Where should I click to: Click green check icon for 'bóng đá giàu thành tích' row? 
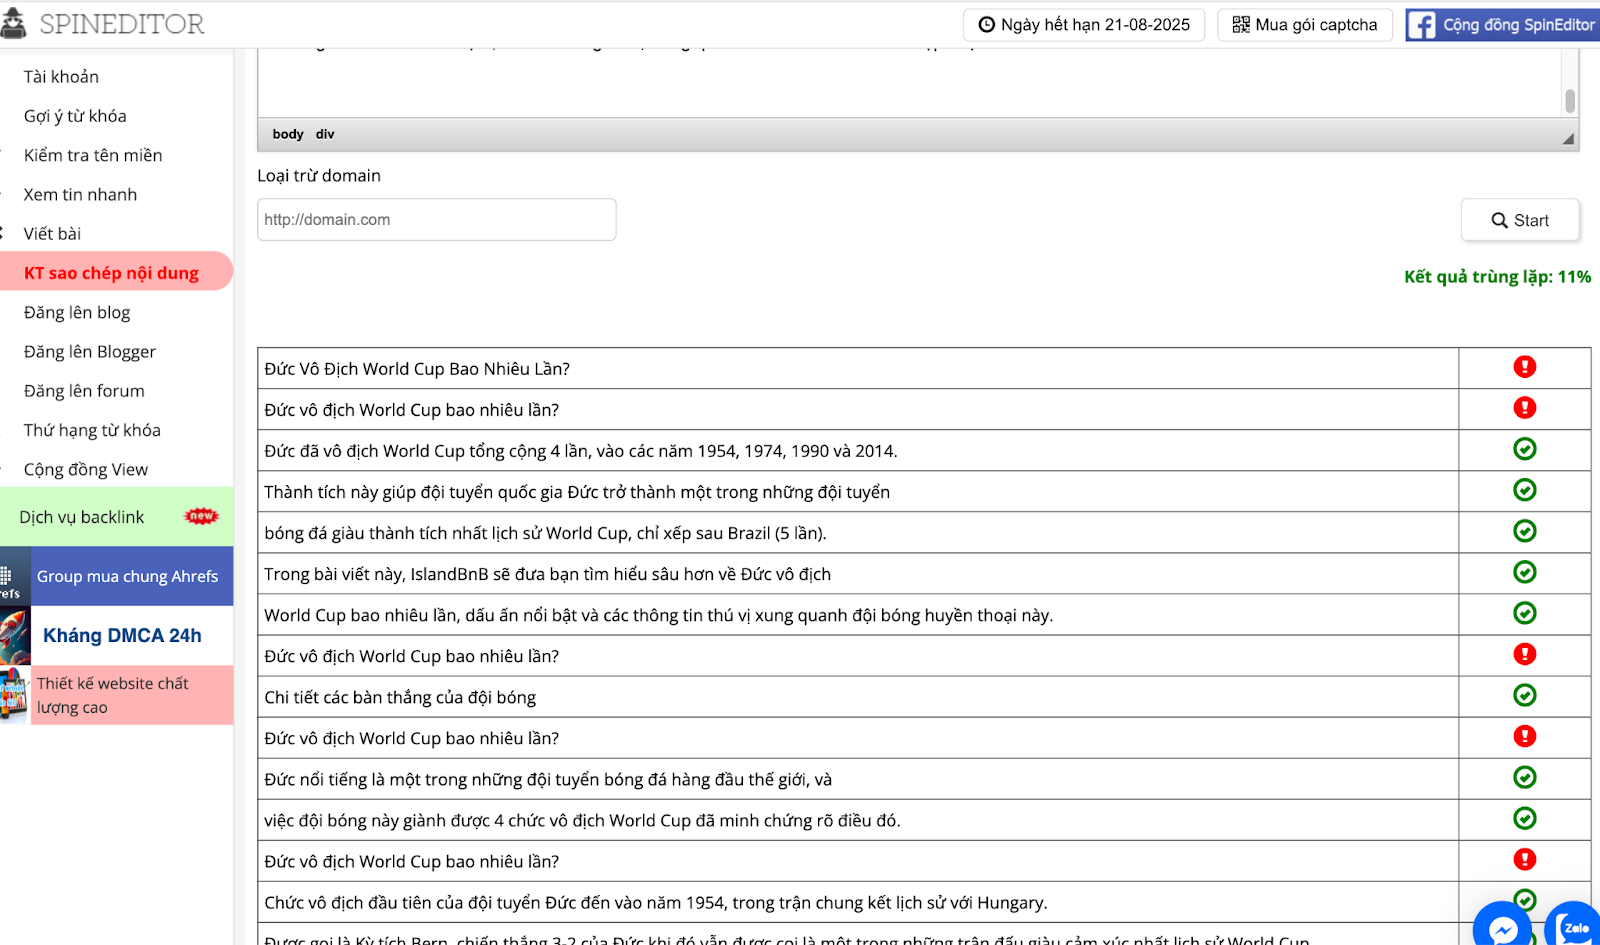[1524, 531]
